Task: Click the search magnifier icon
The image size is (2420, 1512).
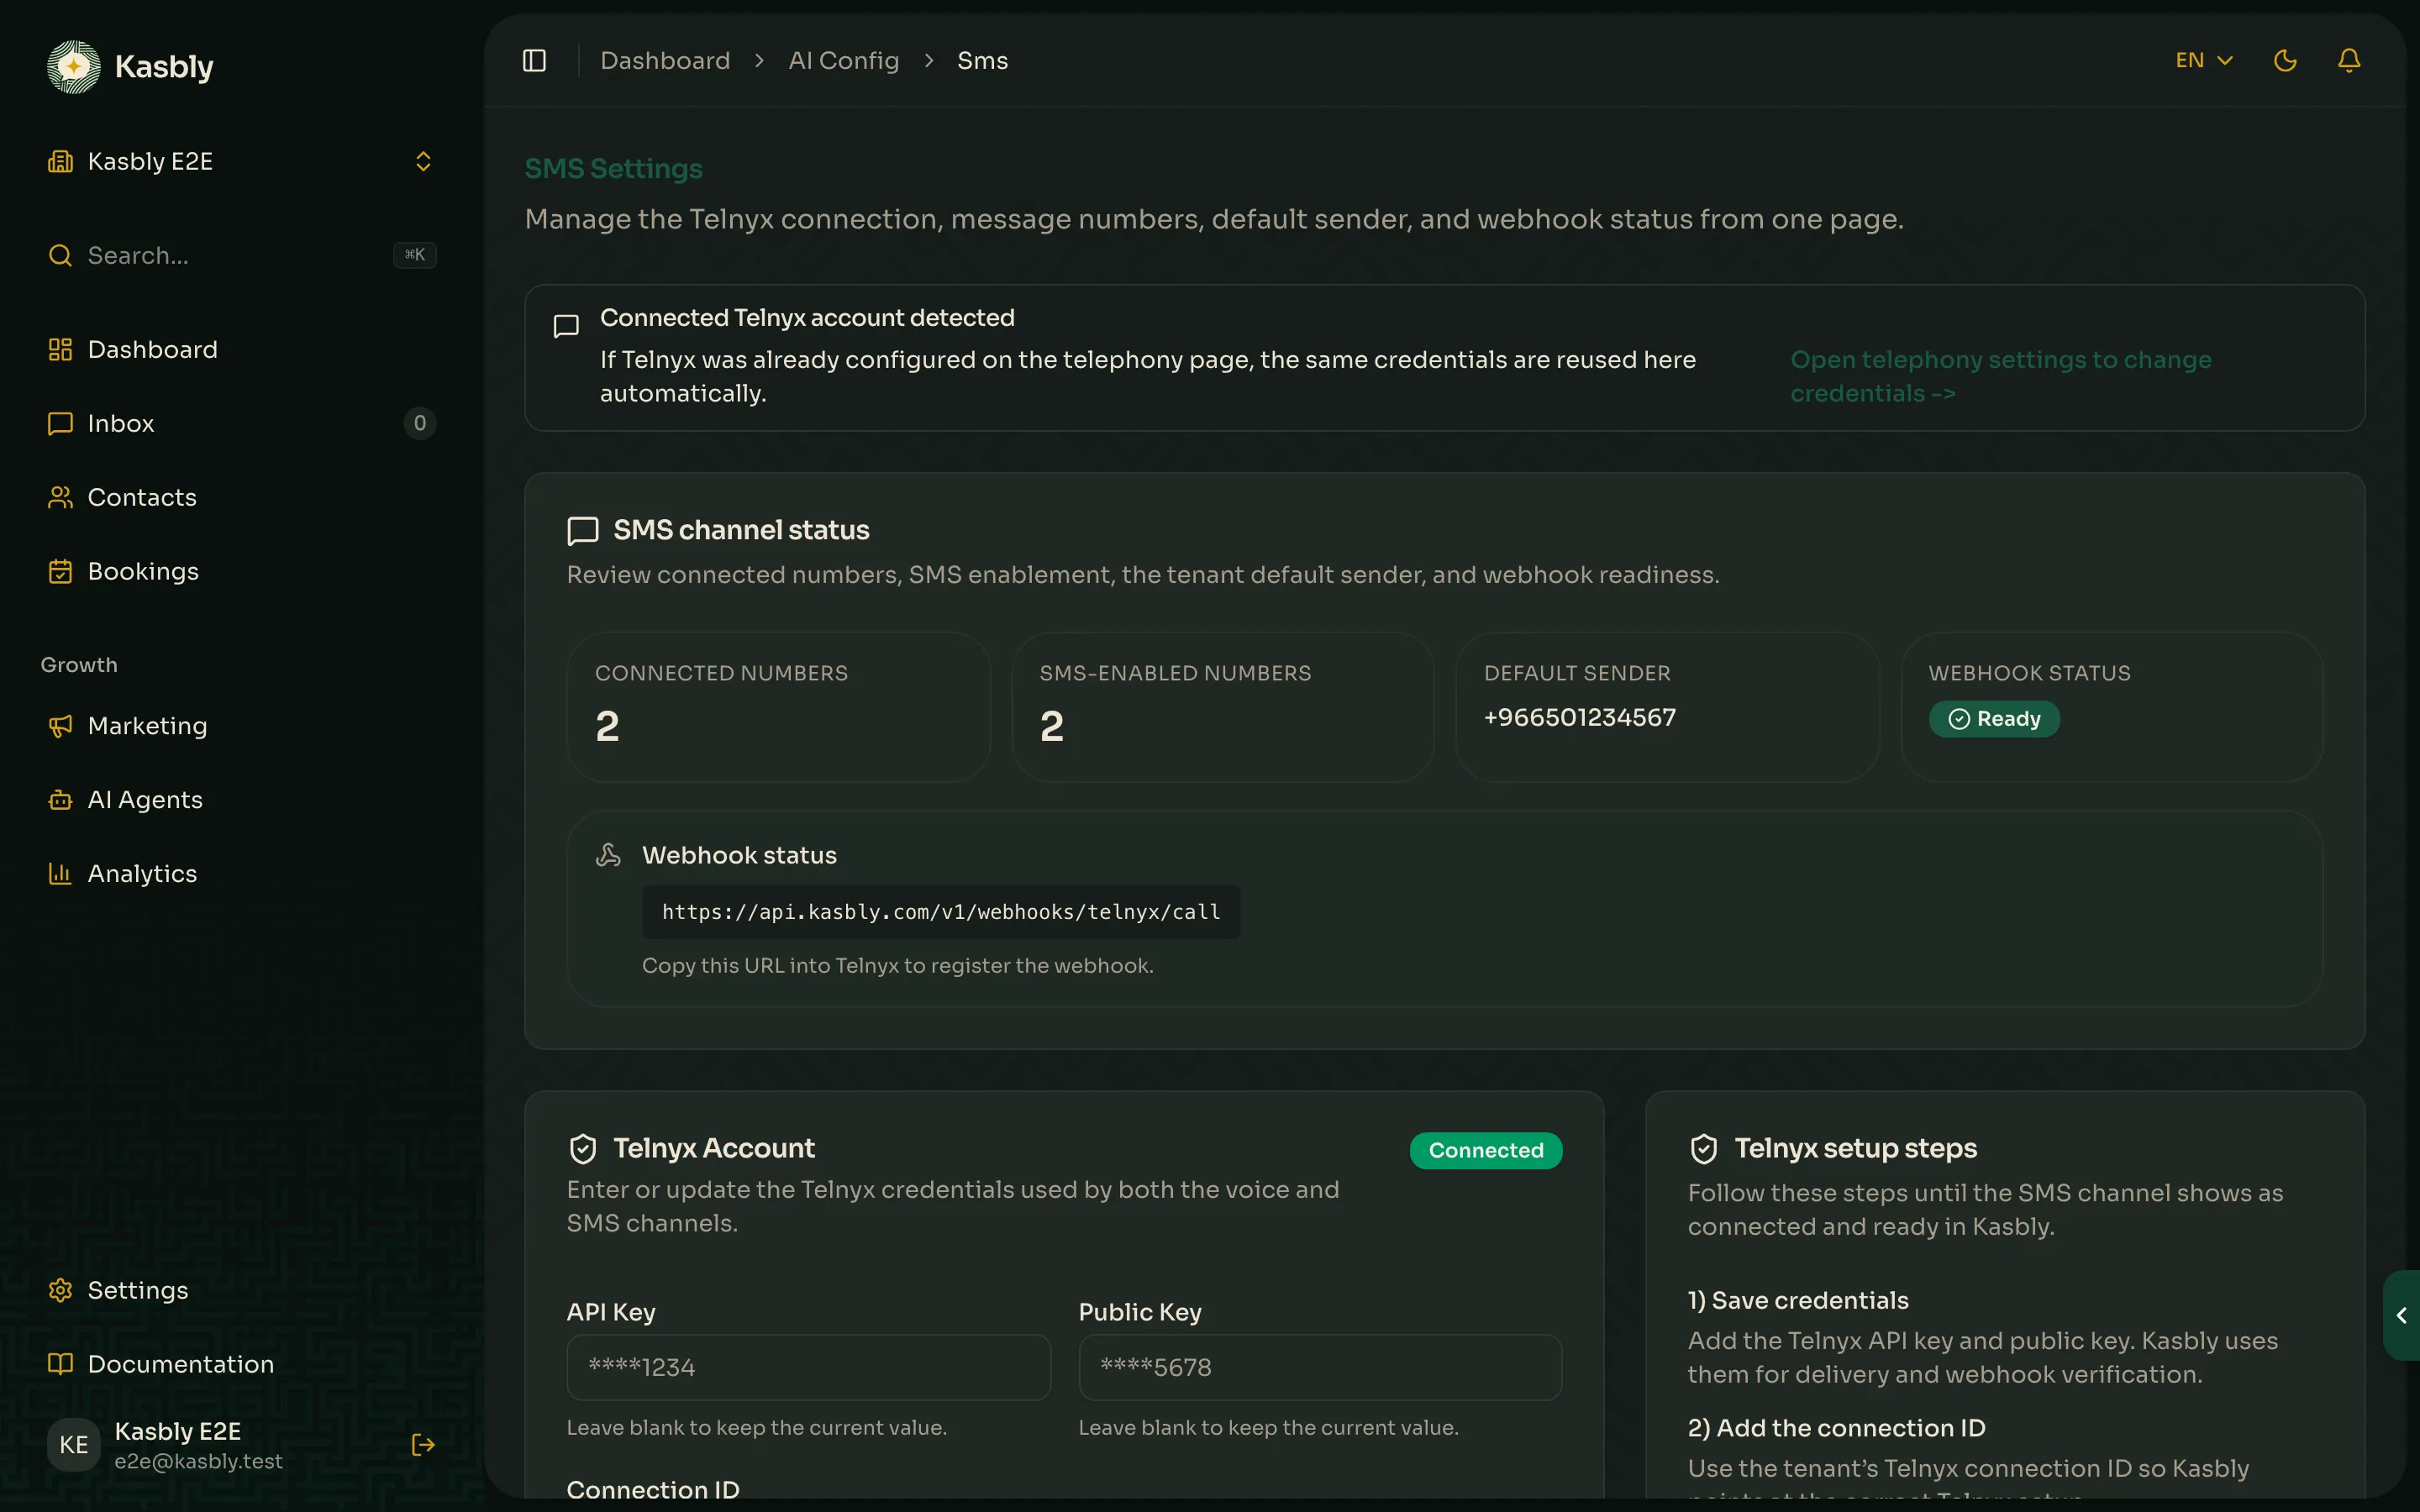Action: (x=60, y=255)
